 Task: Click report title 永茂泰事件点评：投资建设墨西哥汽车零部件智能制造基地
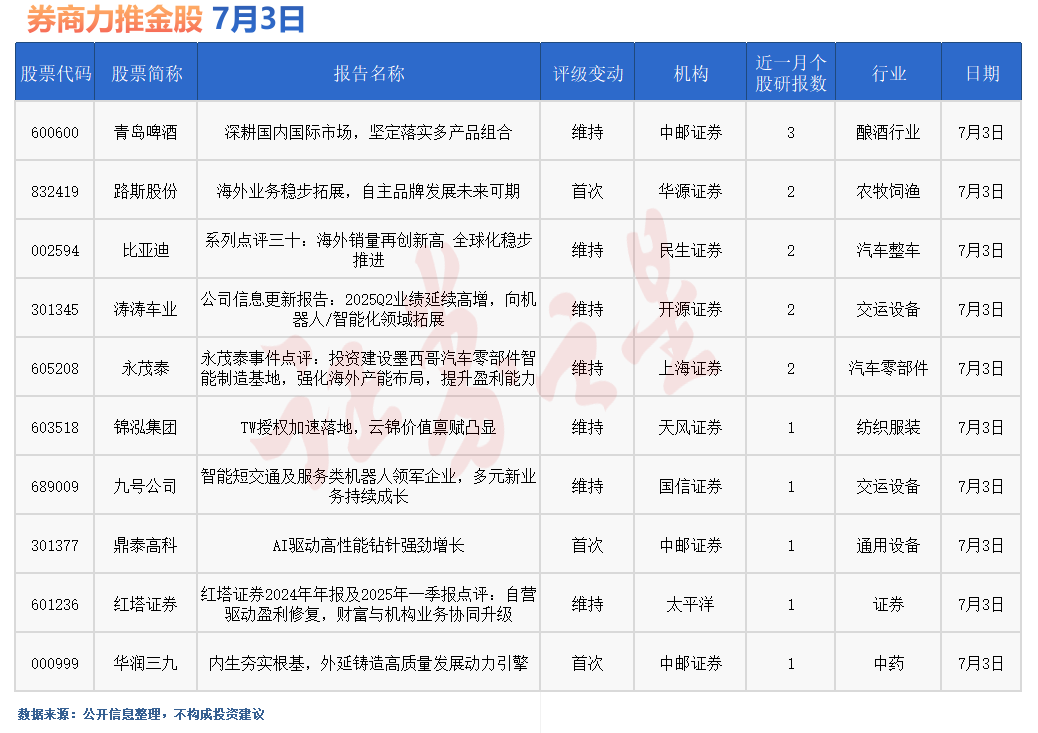369,368
